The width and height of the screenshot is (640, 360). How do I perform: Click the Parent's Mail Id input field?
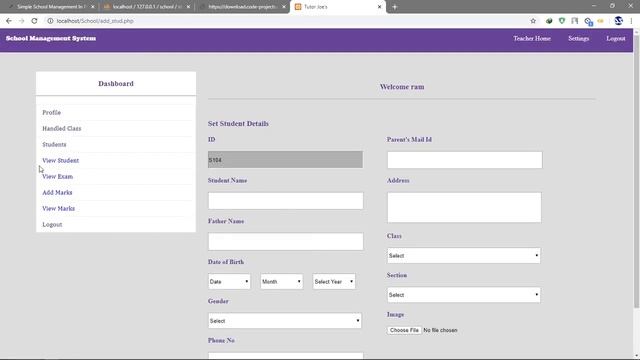click(464, 160)
